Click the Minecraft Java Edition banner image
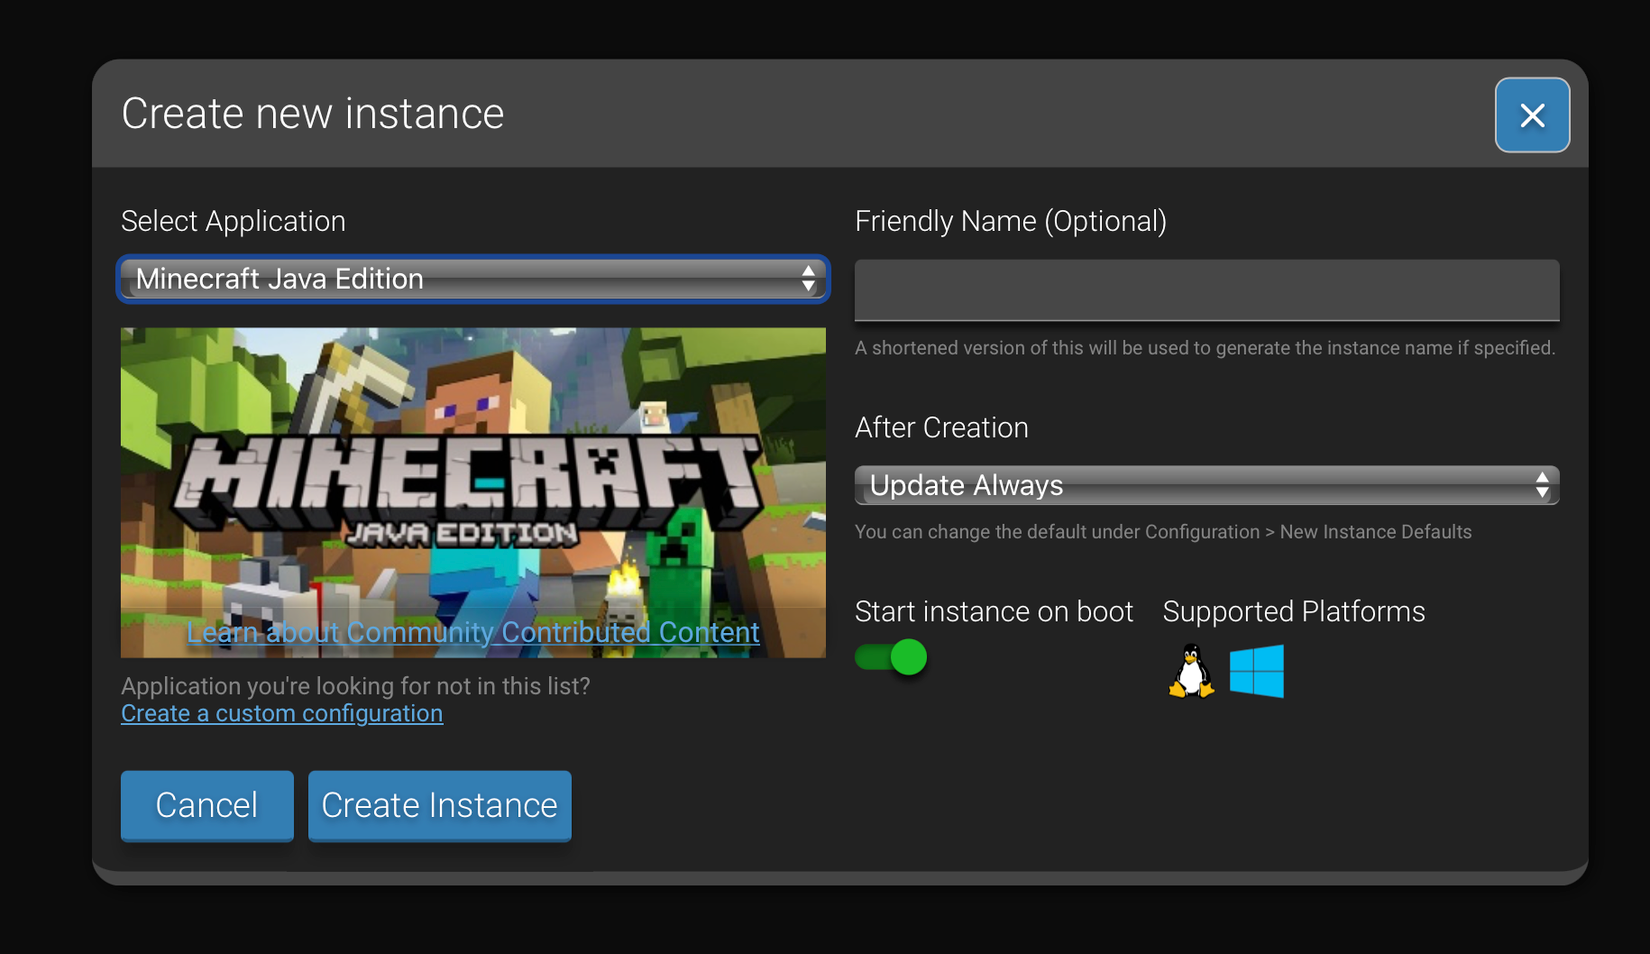 472,470
